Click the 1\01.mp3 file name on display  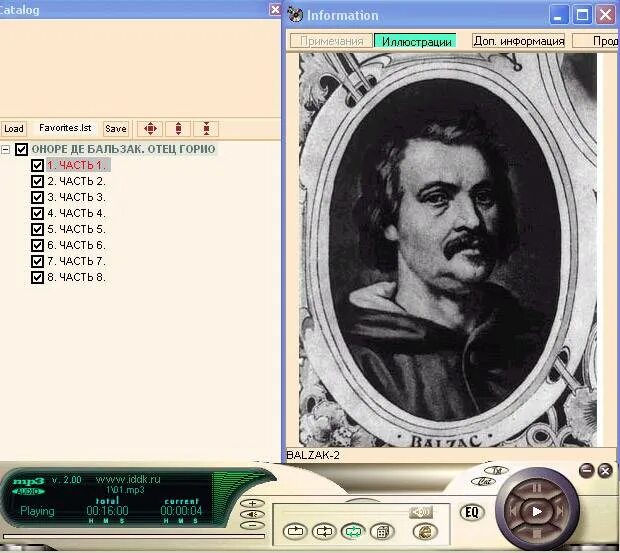pos(125,490)
